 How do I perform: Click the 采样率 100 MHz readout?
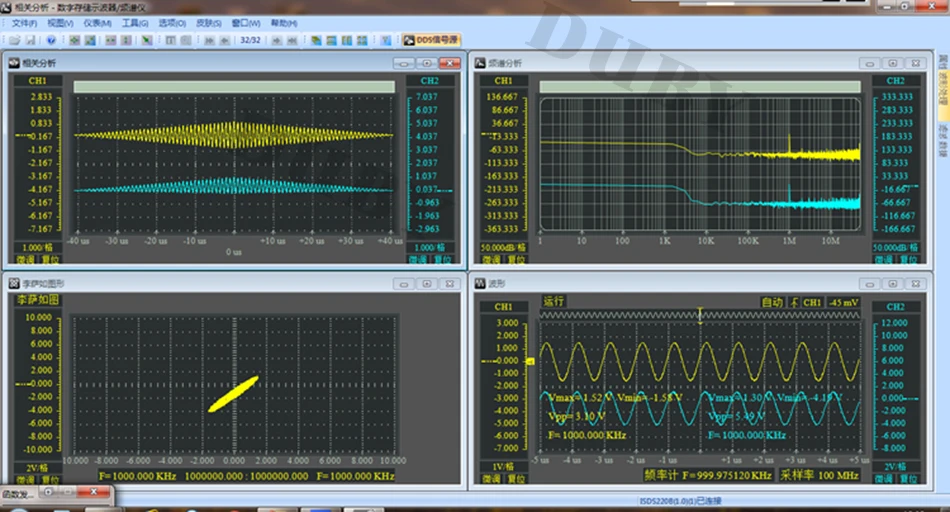coord(819,475)
